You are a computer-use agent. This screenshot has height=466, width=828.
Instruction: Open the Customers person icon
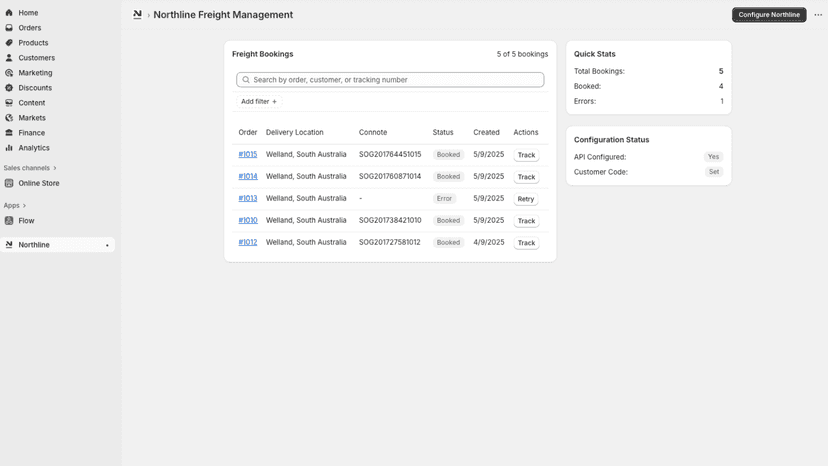click(x=9, y=58)
